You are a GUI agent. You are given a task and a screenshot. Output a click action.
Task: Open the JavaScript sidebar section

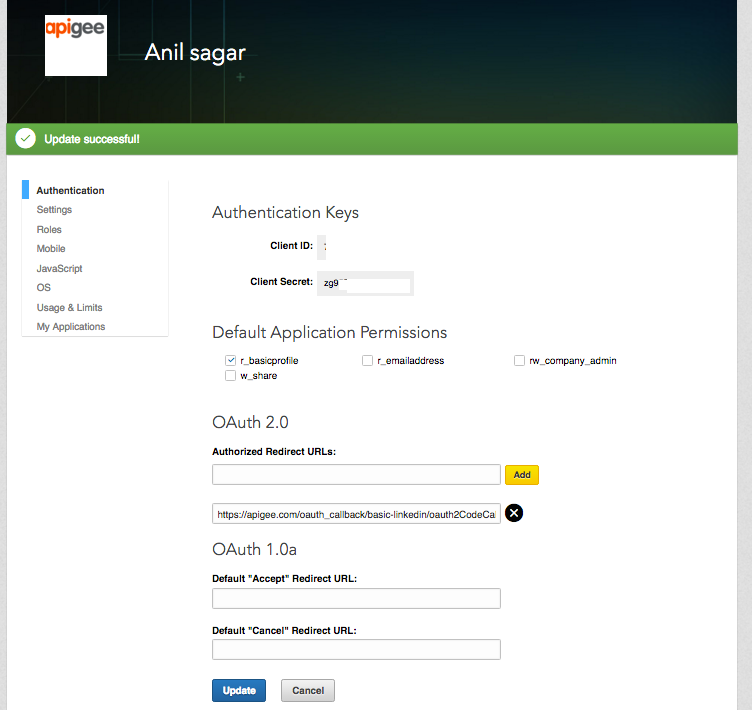(59, 268)
